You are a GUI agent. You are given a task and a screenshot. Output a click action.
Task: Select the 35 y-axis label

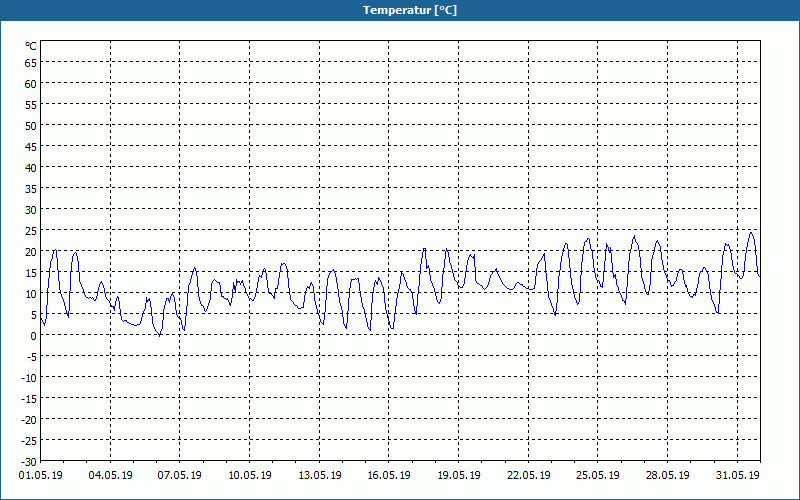point(31,189)
